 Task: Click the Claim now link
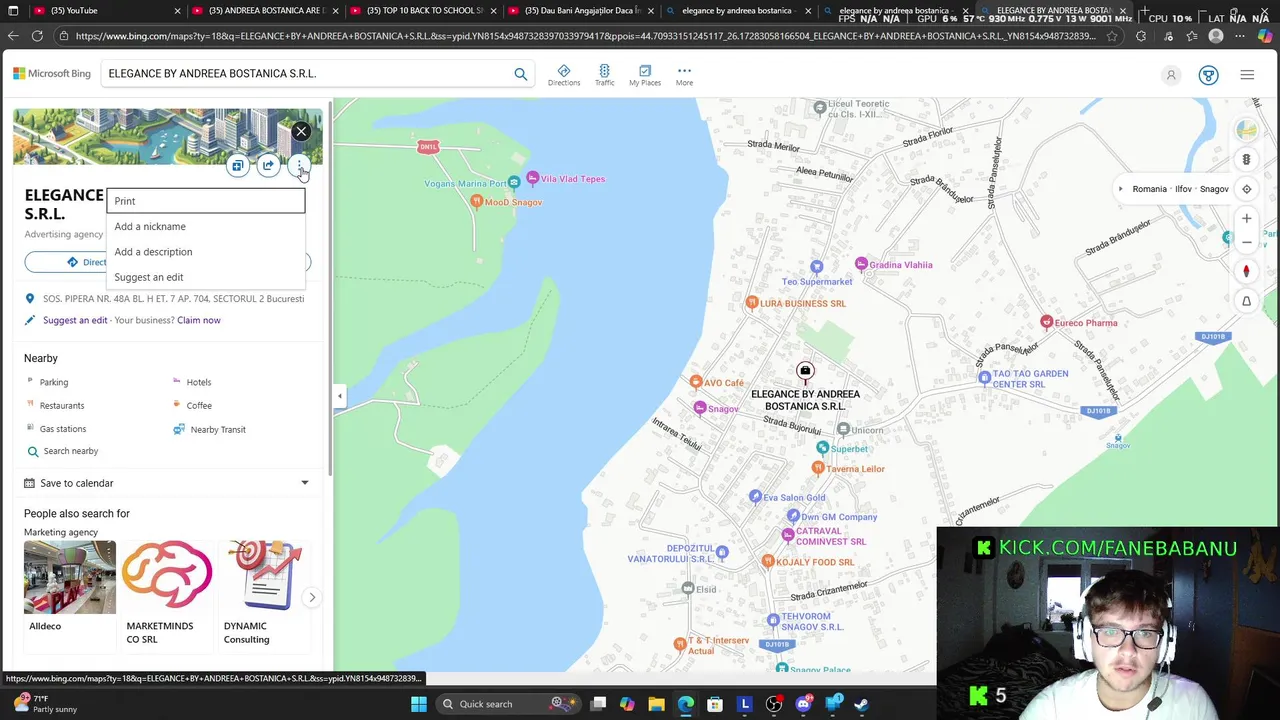tap(199, 320)
